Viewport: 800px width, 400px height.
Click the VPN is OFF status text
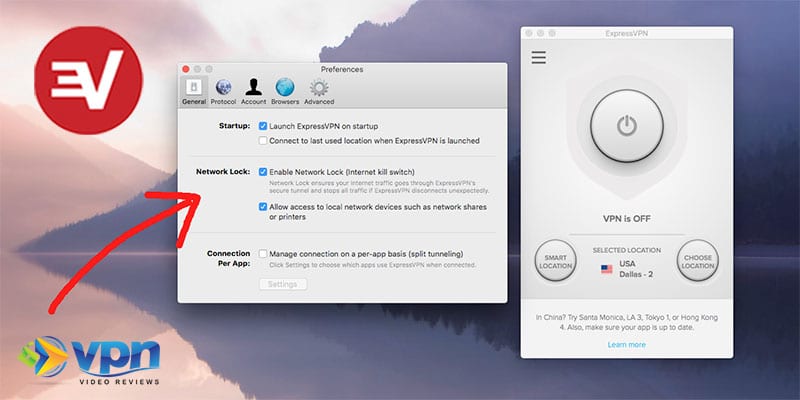tap(627, 219)
